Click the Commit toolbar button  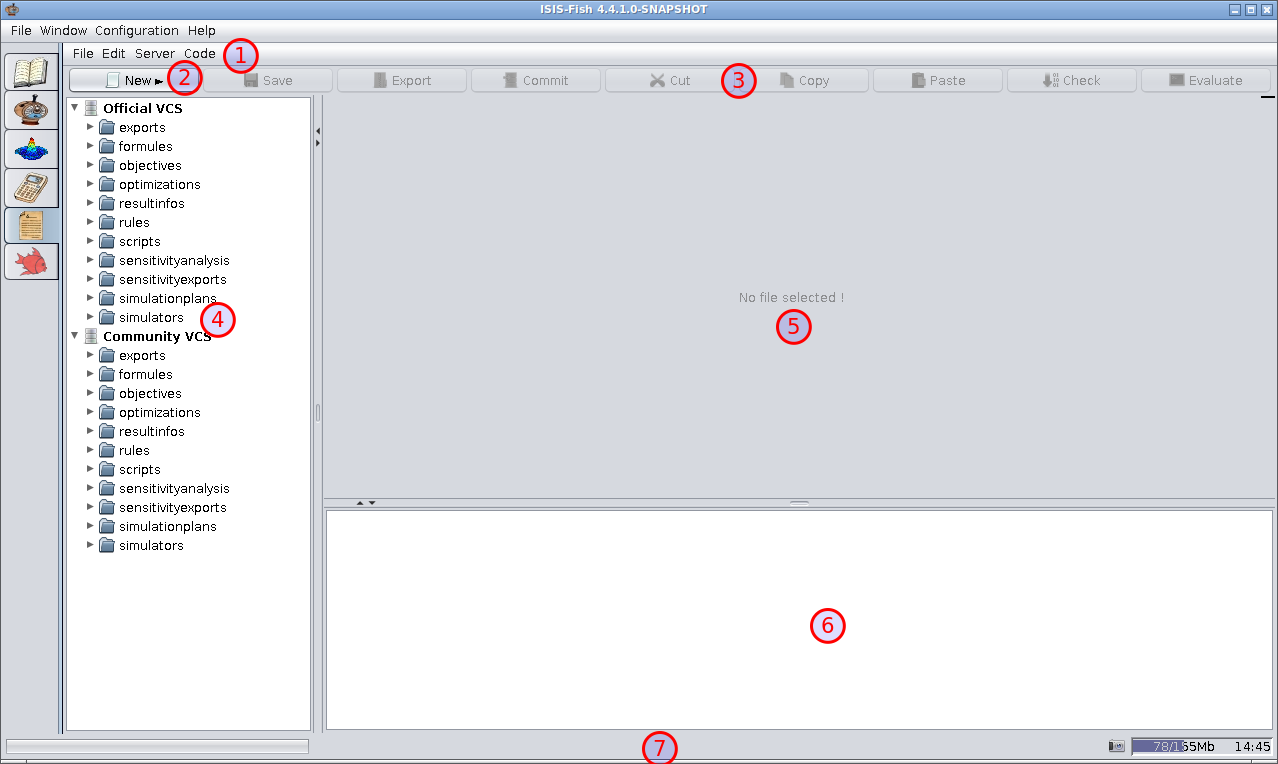tap(536, 80)
